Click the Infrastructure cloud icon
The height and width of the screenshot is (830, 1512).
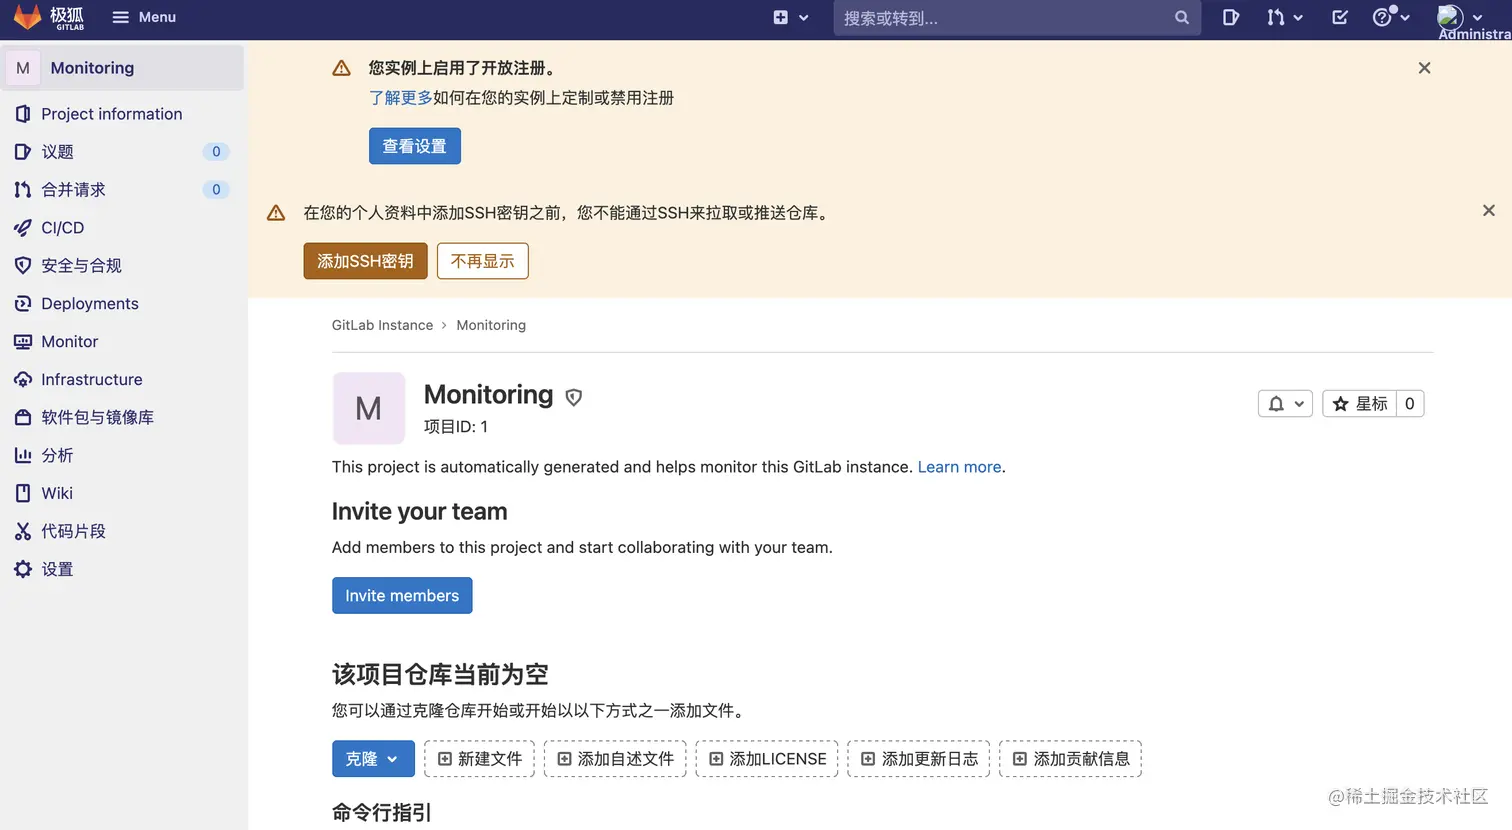click(23, 380)
